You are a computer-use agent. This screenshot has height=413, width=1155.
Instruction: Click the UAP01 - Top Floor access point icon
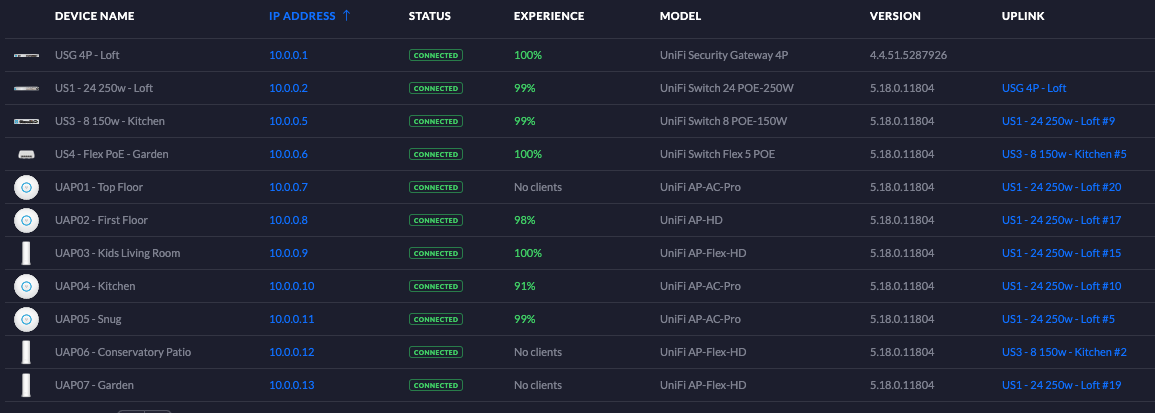click(x=26, y=187)
